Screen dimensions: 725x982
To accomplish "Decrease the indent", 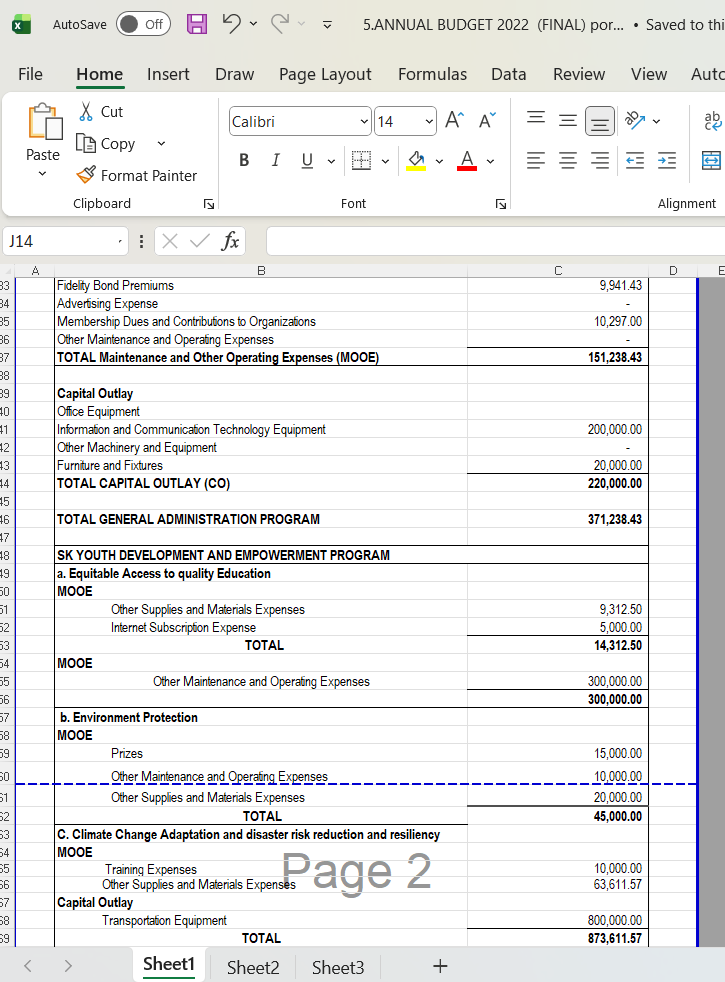I will 635,160.
